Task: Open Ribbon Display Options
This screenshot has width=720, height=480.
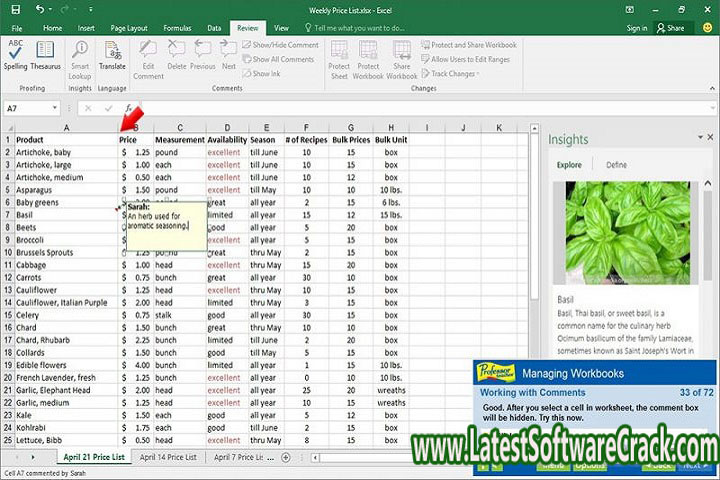Action: click(x=630, y=10)
